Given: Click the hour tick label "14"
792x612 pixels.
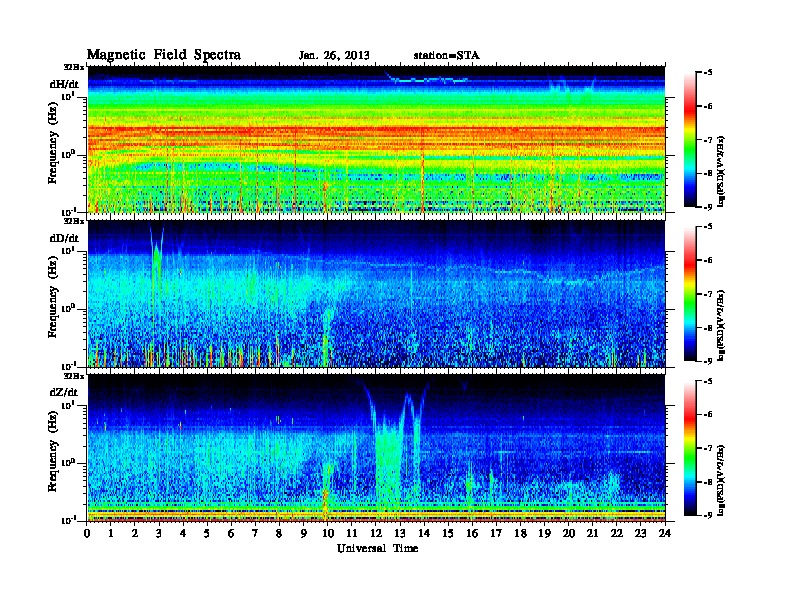Looking at the screenshot, I should [424, 534].
